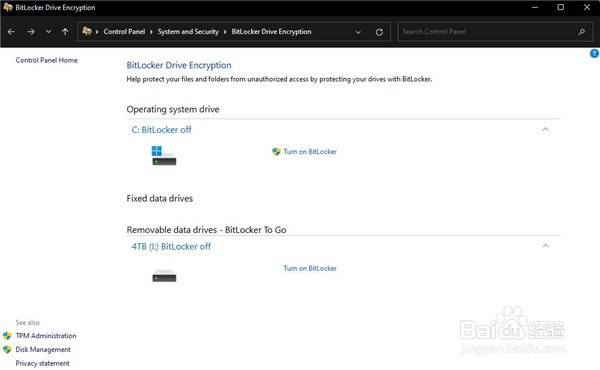
Task: Minimize the BitLocker window
Action: (x=535, y=7)
